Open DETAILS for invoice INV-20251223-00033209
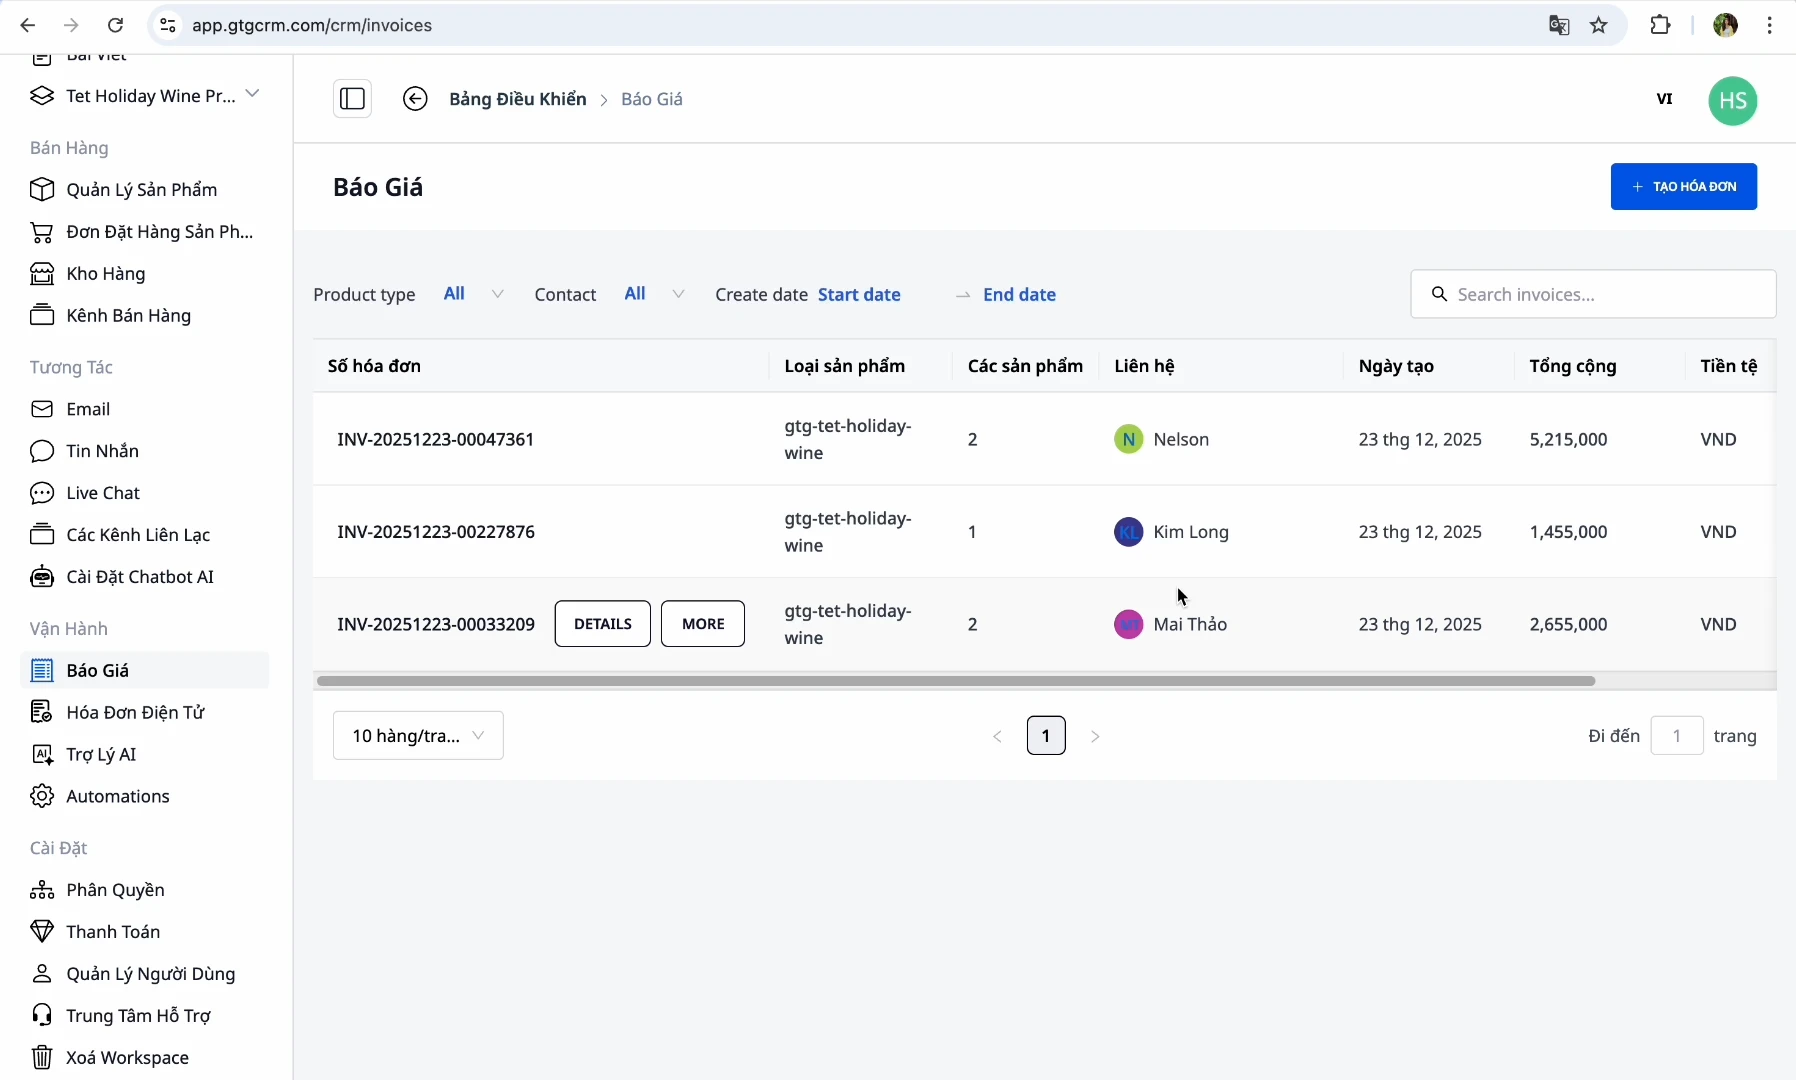 coord(602,623)
